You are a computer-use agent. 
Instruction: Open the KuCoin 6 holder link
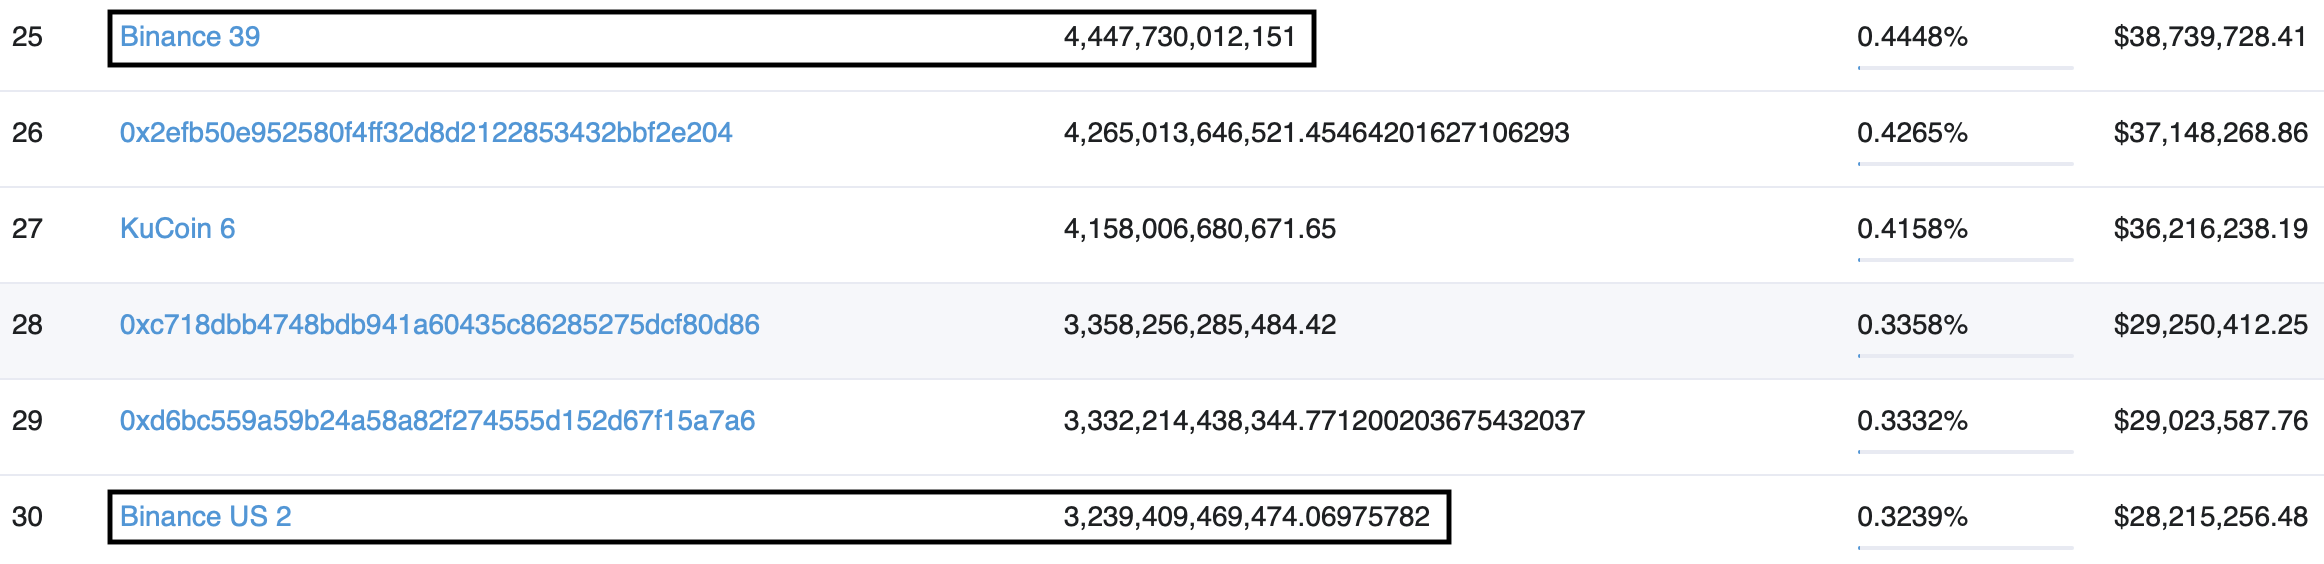pyautogui.click(x=178, y=229)
